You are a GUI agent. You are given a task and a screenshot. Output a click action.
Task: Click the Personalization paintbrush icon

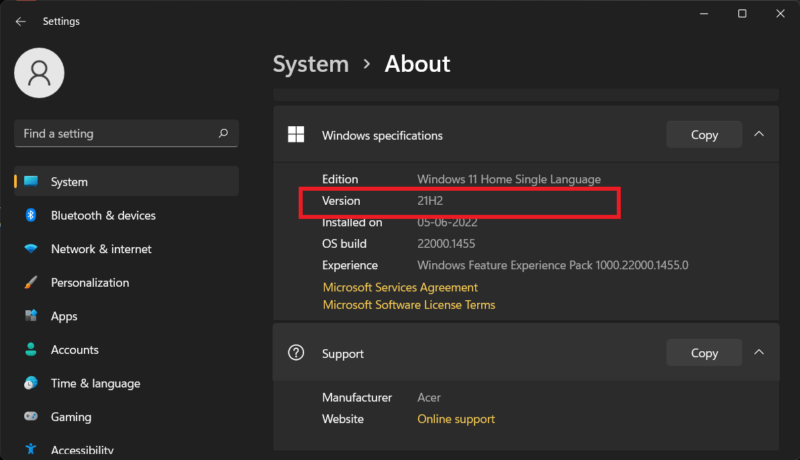[31, 283]
